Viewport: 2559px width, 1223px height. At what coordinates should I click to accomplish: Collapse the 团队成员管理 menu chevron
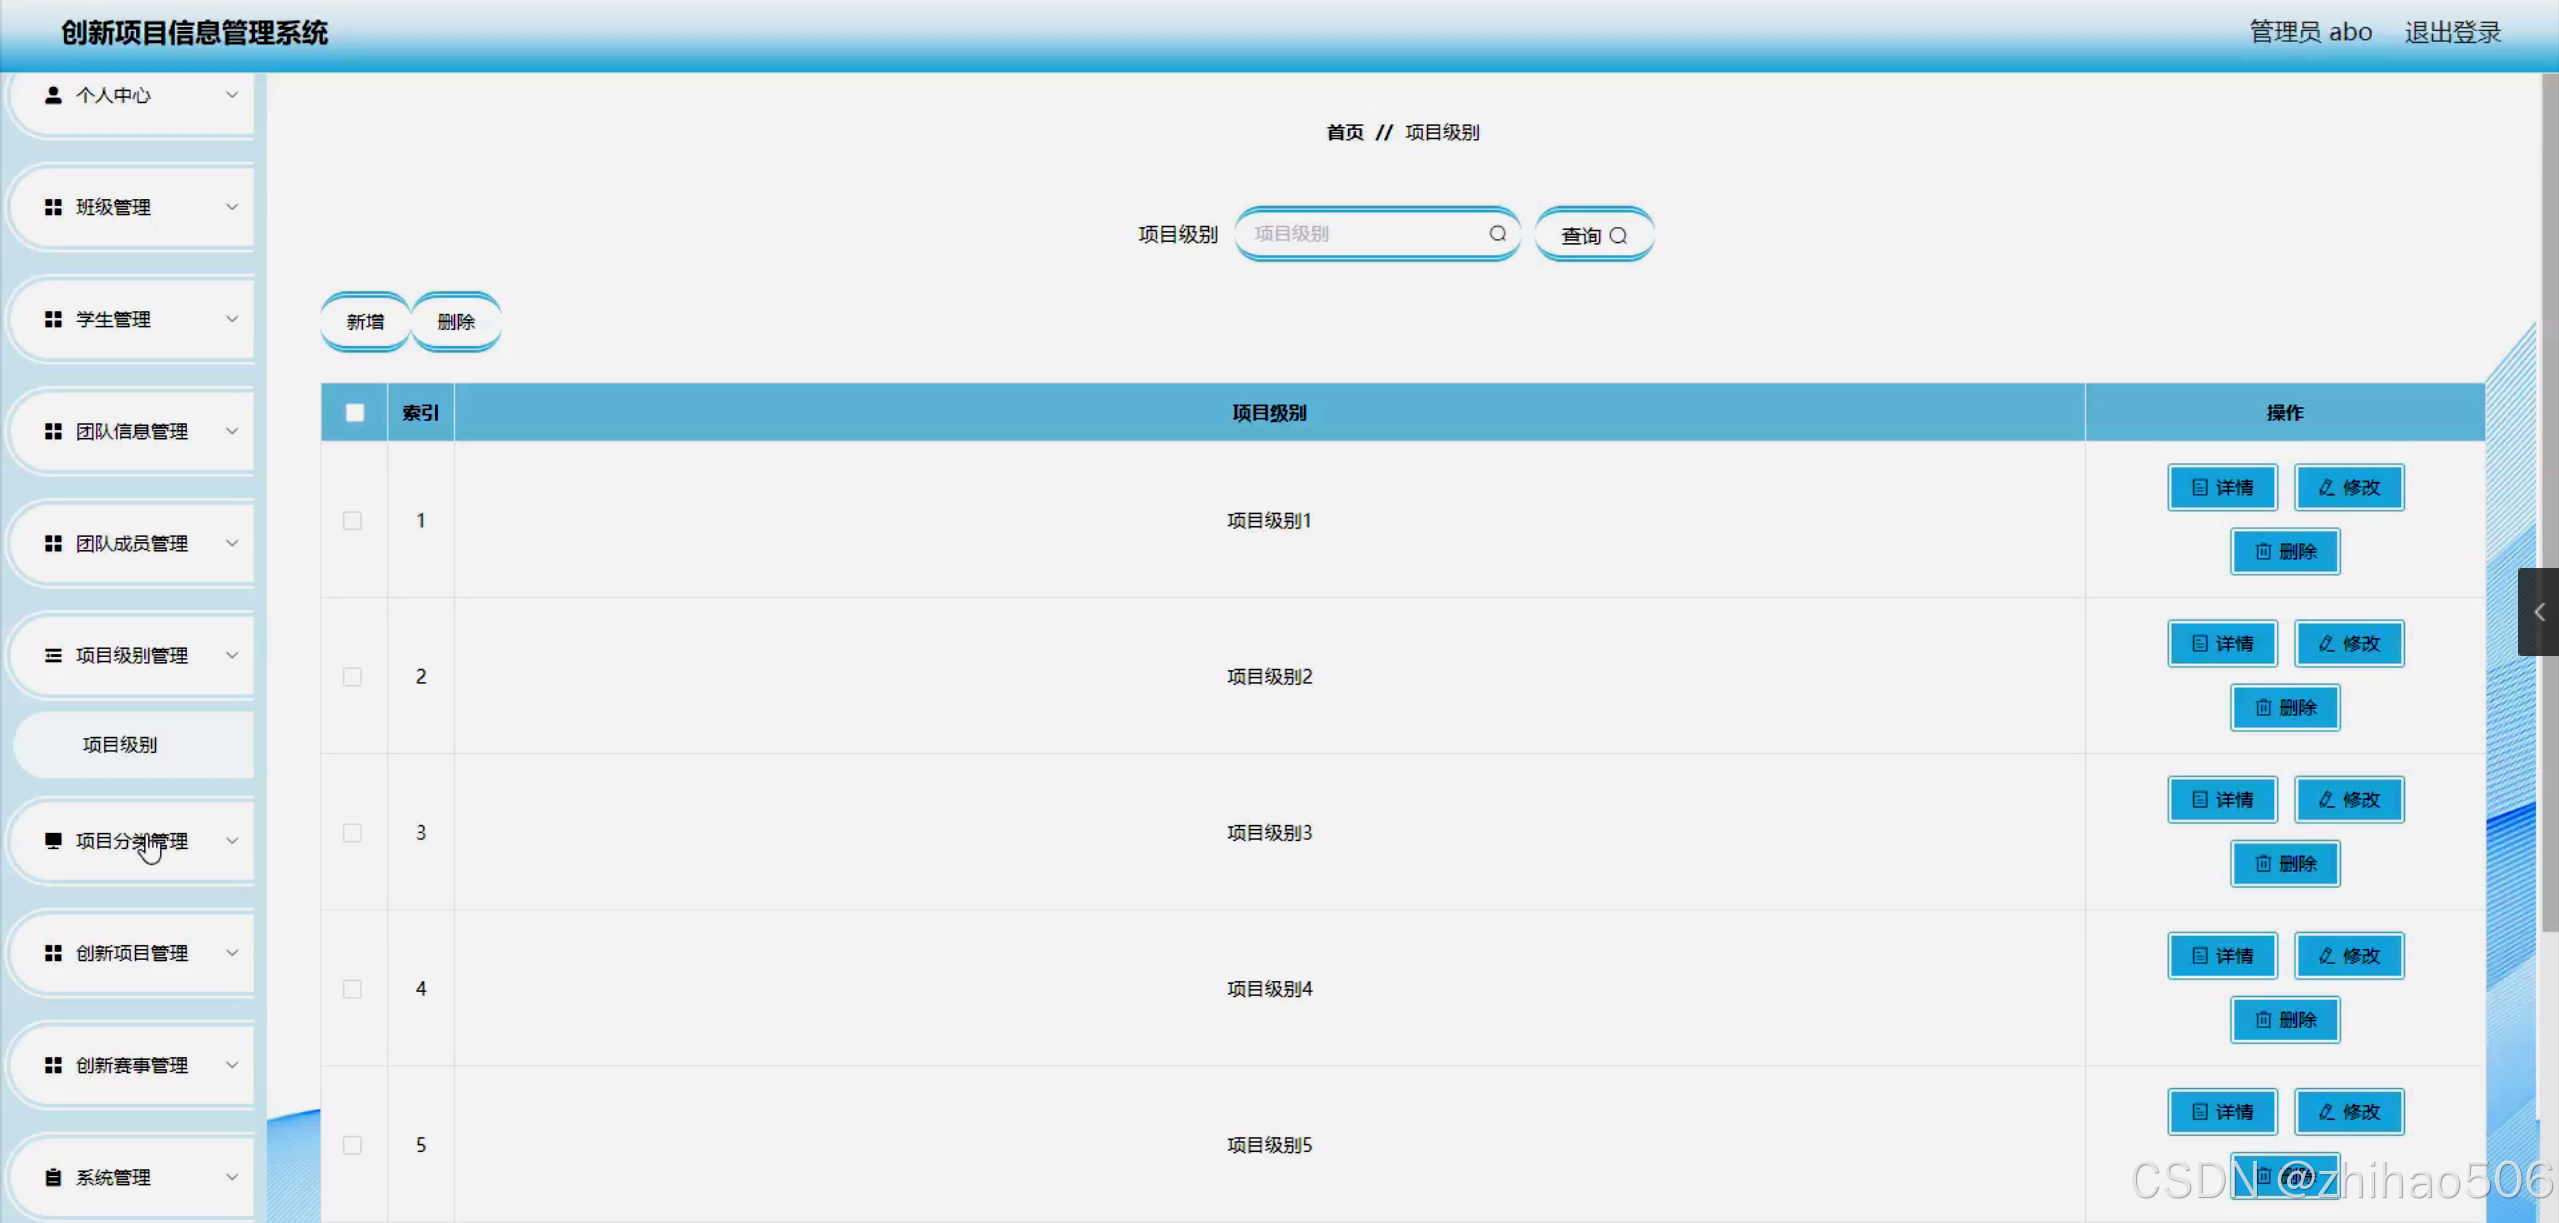pyautogui.click(x=232, y=543)
